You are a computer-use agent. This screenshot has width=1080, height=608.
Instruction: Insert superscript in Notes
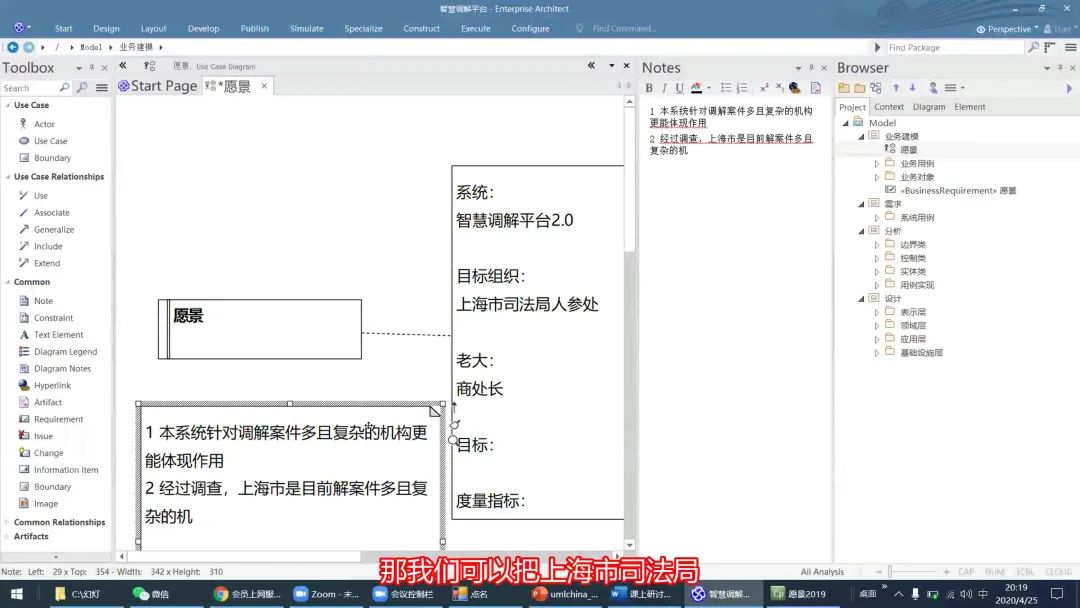tap(764, 87)
